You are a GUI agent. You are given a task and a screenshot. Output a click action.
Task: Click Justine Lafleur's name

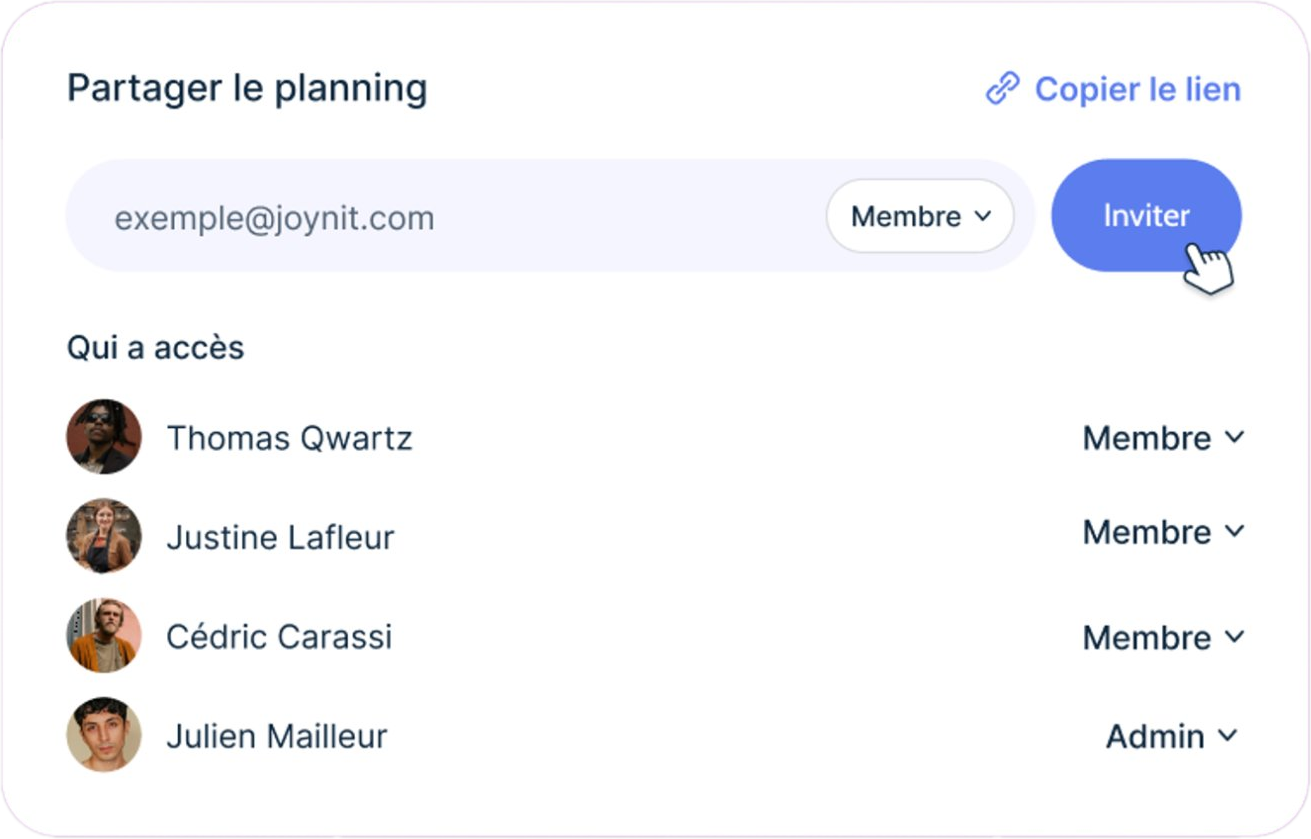pos(281,537)
